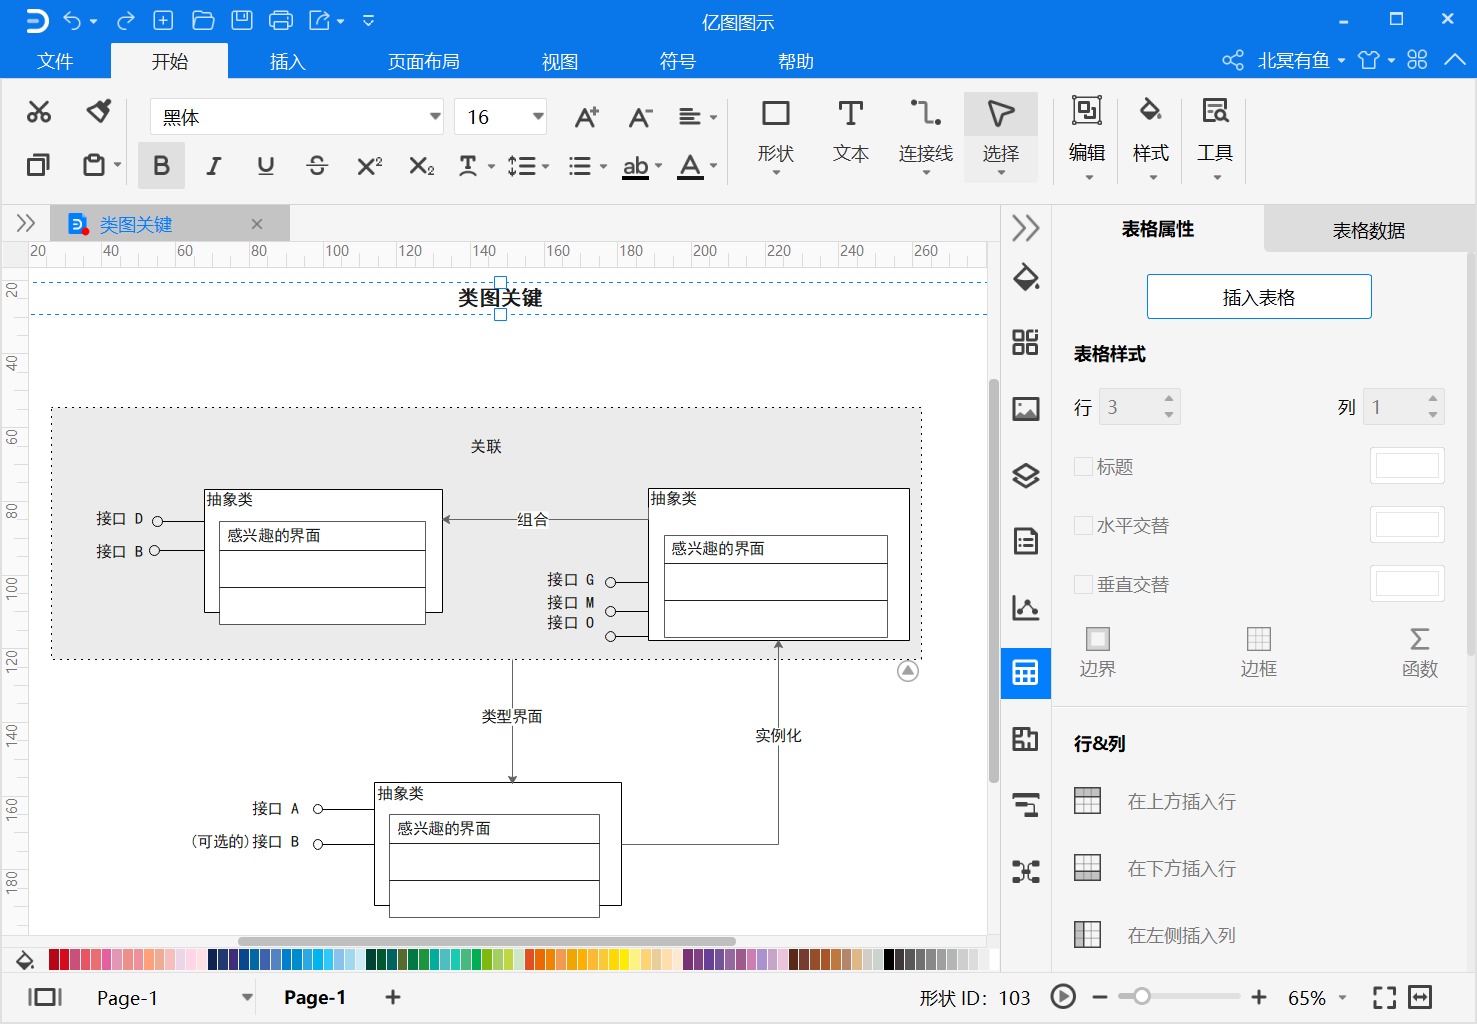1477x1024 pixels.
Task: Click the color box next to 水平交替
Action: tap(1407, 525)
